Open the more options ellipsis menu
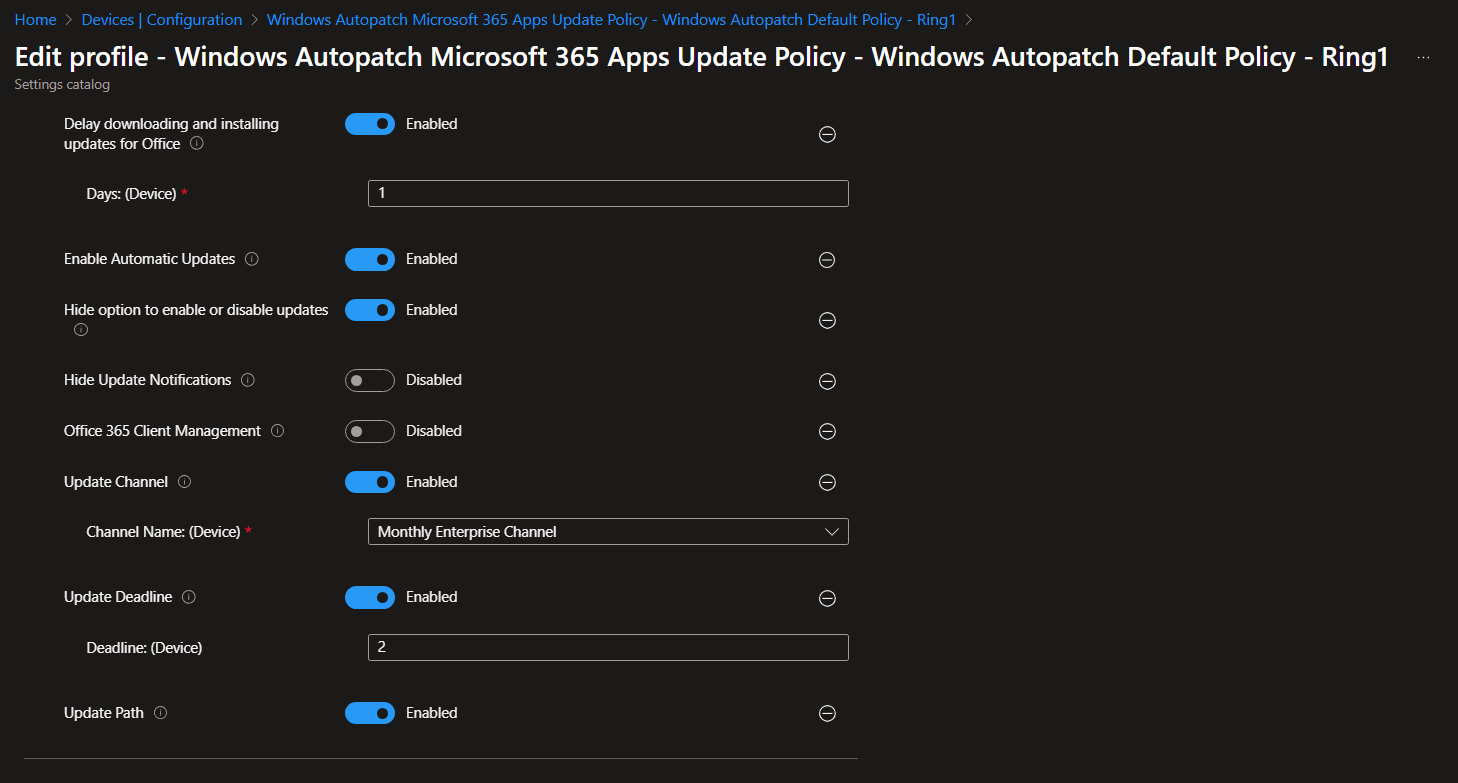The width and height of the screenshot is (1458, 783). pos(1422,57)
